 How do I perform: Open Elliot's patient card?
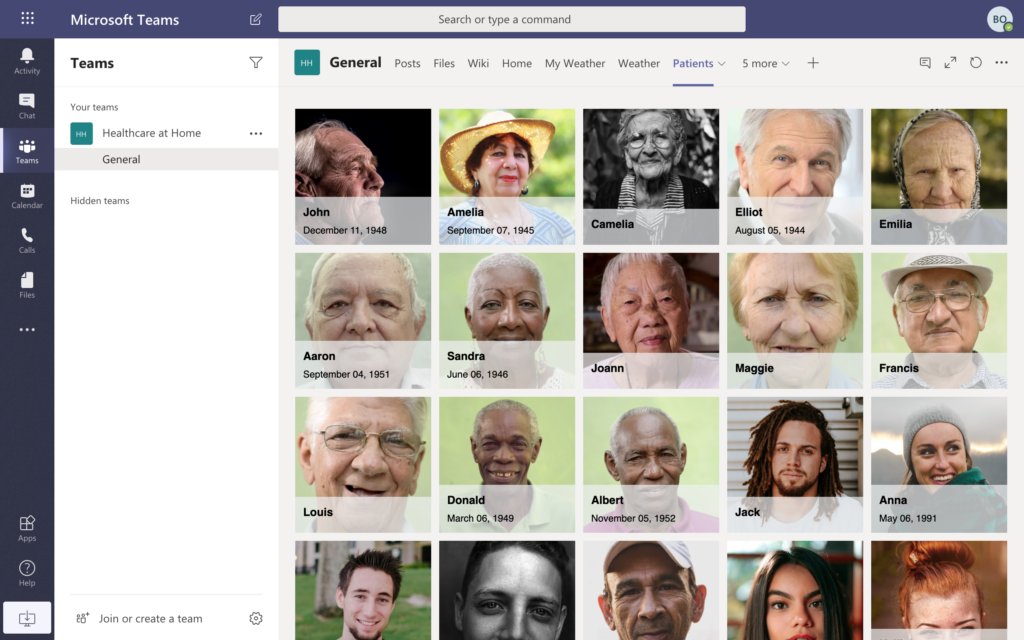(795, 176)
